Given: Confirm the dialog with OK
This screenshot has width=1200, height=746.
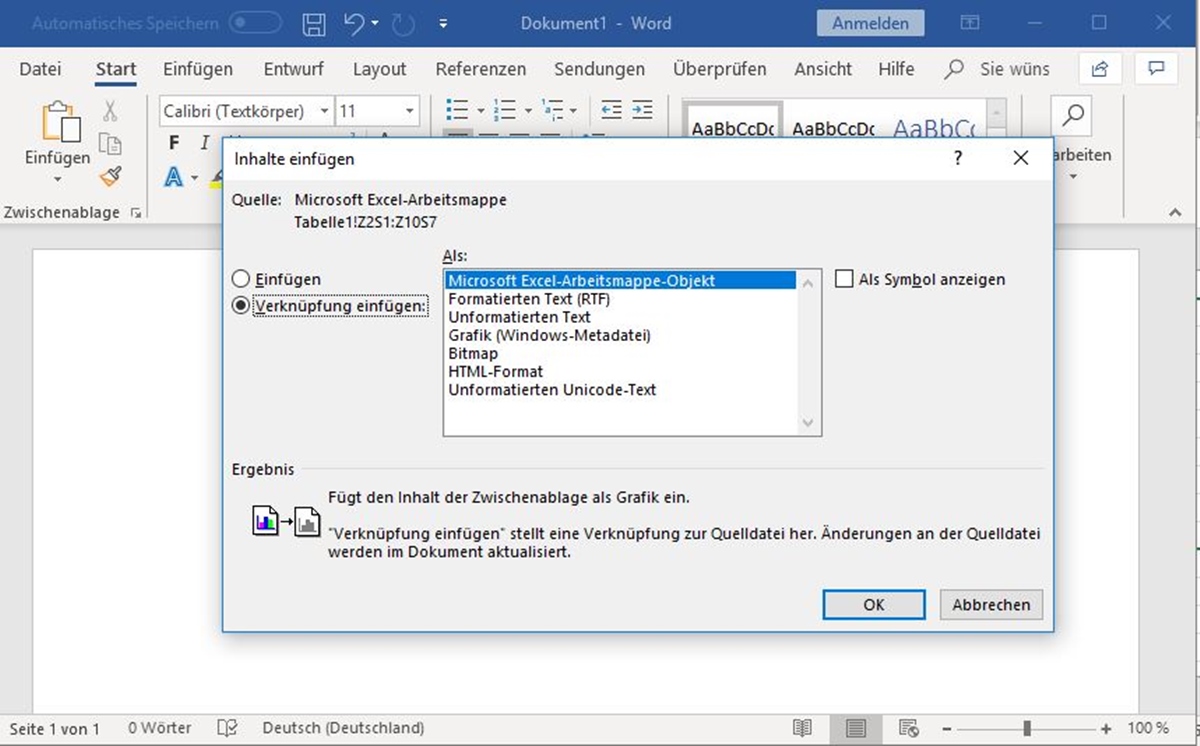Looking at the screenshot, I should click(x=873, y=604).
